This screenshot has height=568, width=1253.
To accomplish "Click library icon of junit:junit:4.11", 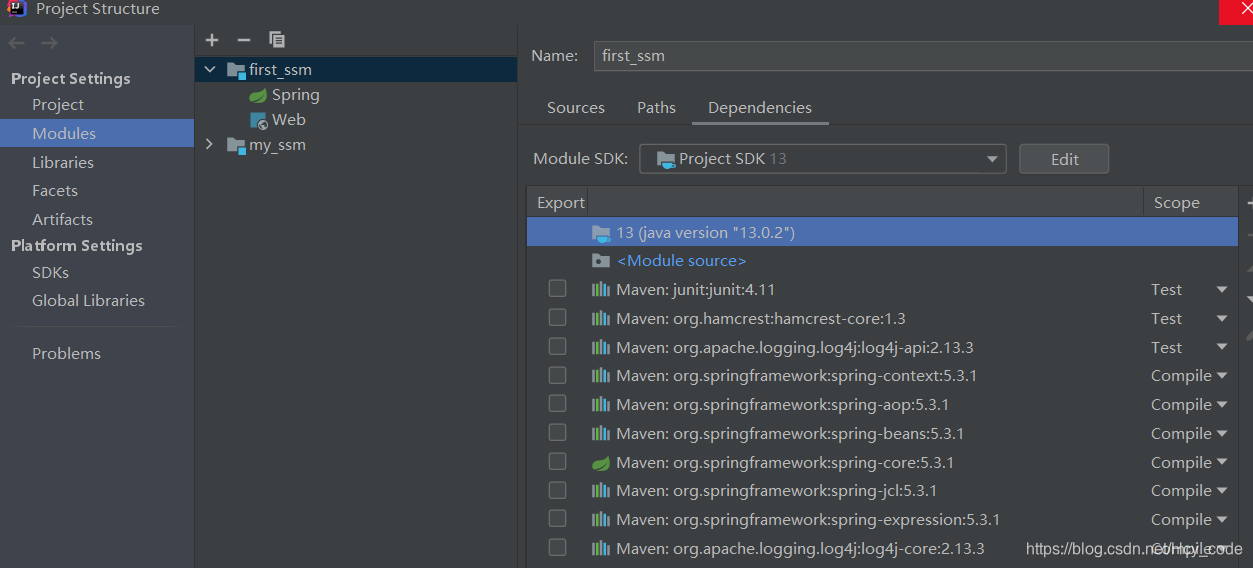I will pyautogui.click(x=601, y=290).
